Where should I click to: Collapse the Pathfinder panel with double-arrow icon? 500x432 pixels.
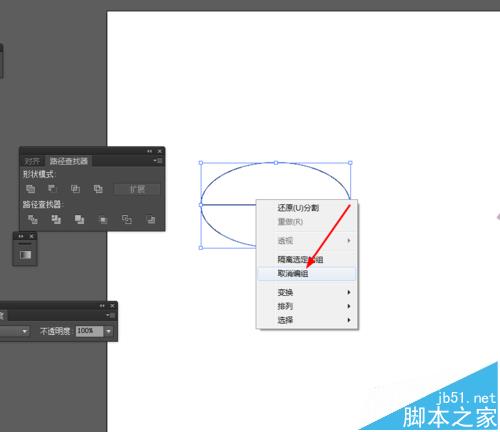pos(150,151)
